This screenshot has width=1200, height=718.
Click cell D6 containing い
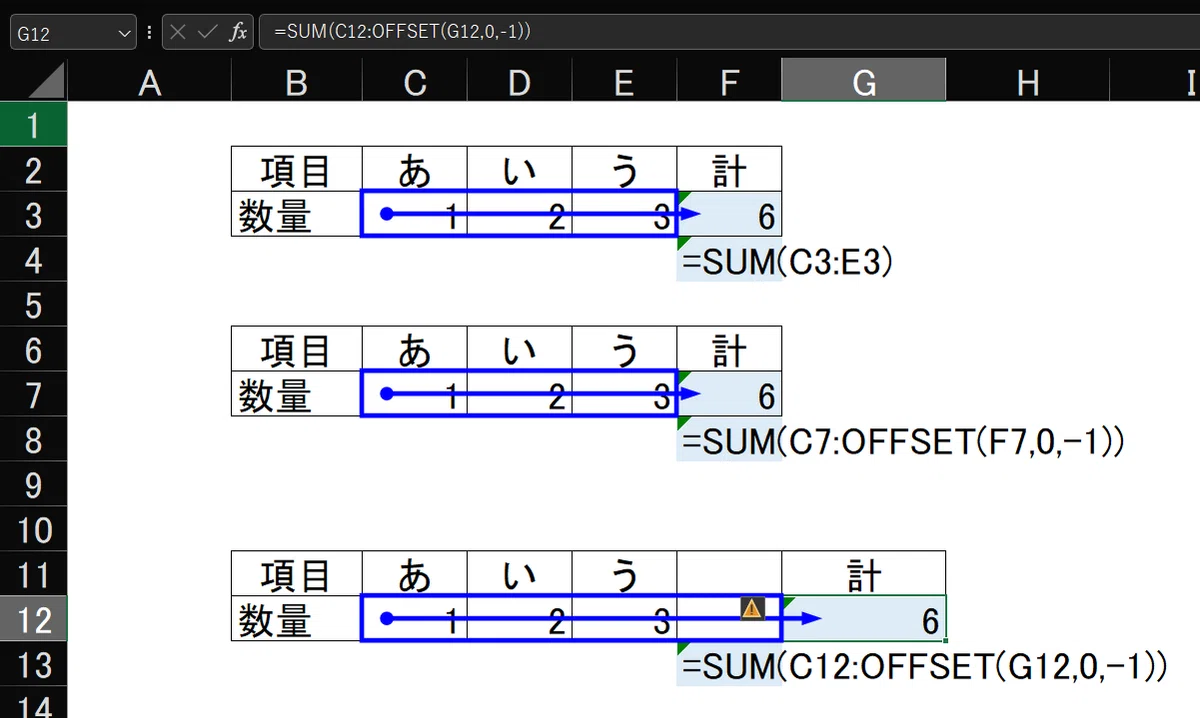point(519,349)
